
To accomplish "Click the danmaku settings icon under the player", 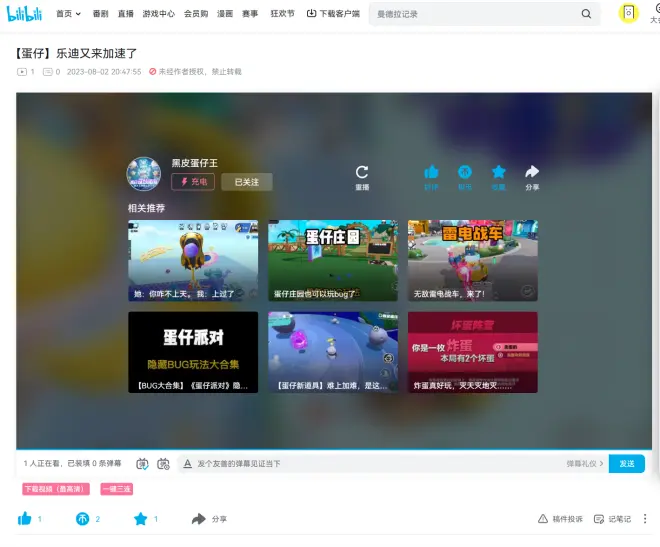I will pos(161,464).
